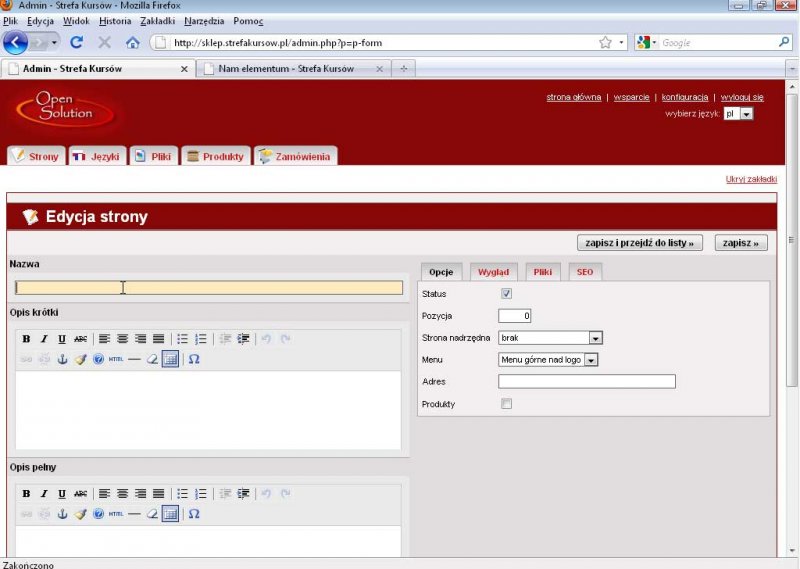Open the Produkty admin tab
The width and height of the screenshot is (800, 569).
coord(214,156)
